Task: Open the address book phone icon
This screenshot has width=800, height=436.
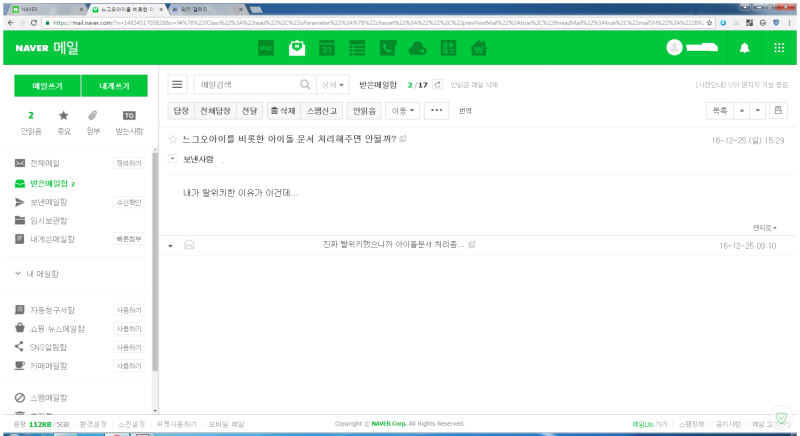Action: pos(388,48)
